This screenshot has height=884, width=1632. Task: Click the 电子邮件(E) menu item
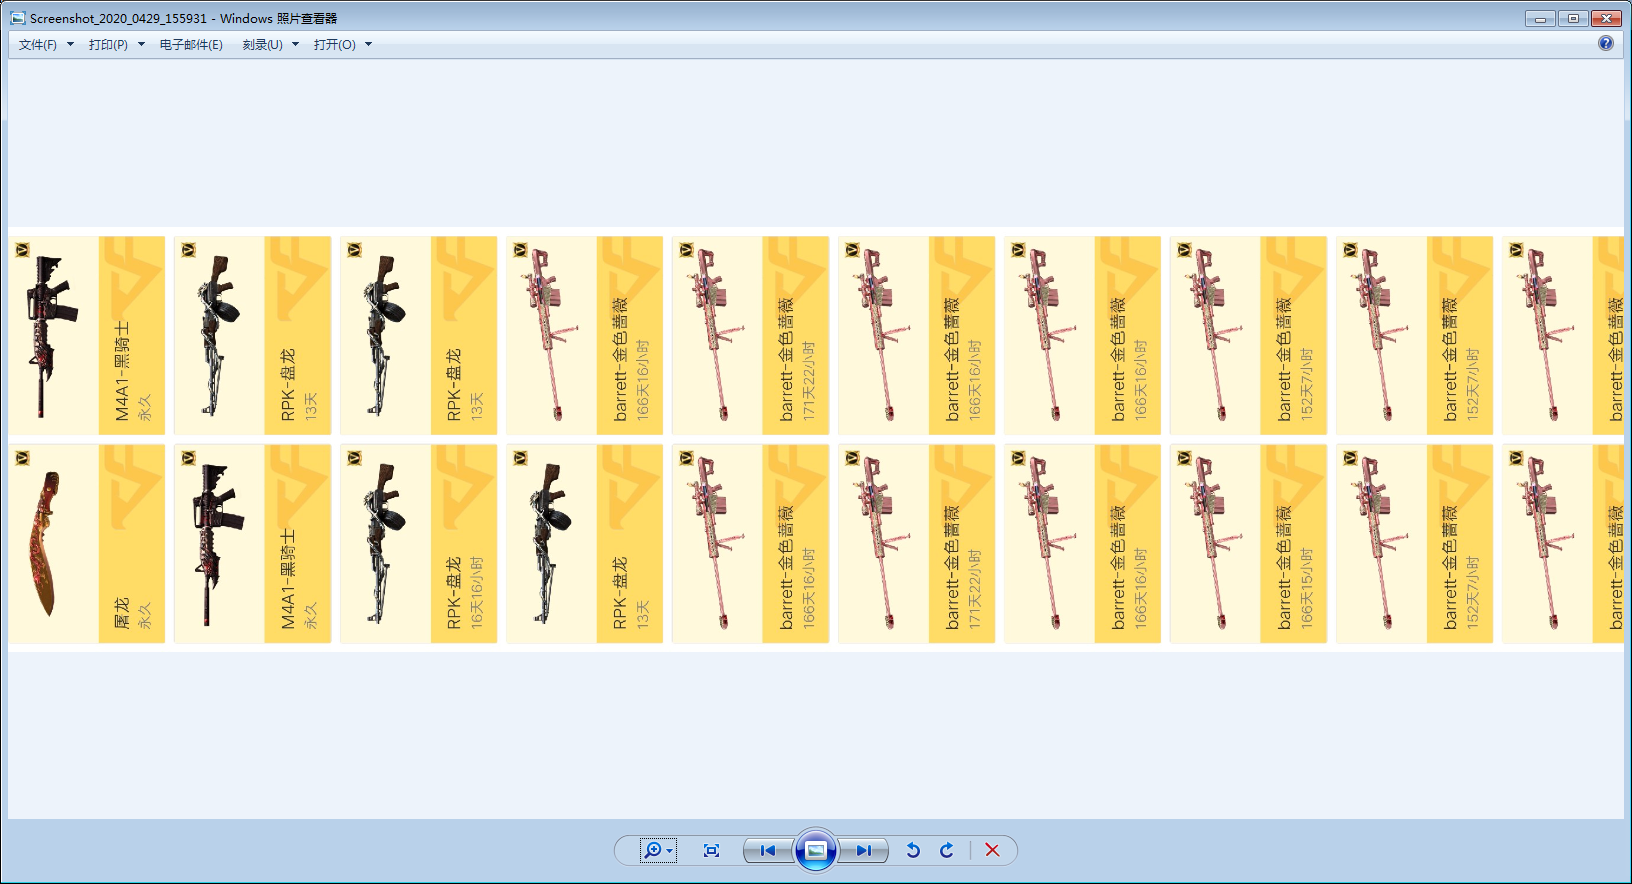[191, 45]
